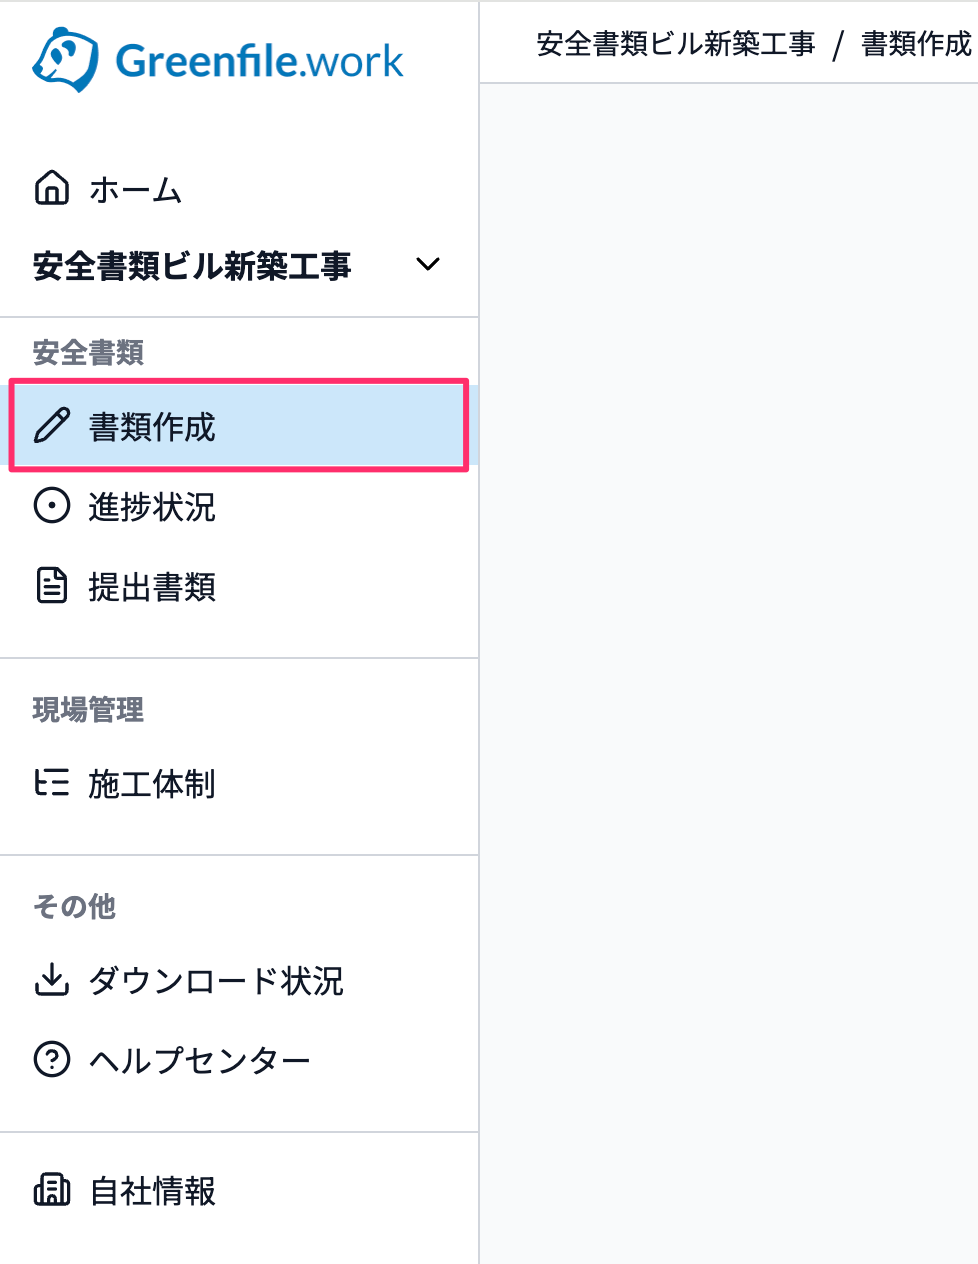Open 自社情報 company settings
Screen dimensions: 978x1264
click(239, 1190)
